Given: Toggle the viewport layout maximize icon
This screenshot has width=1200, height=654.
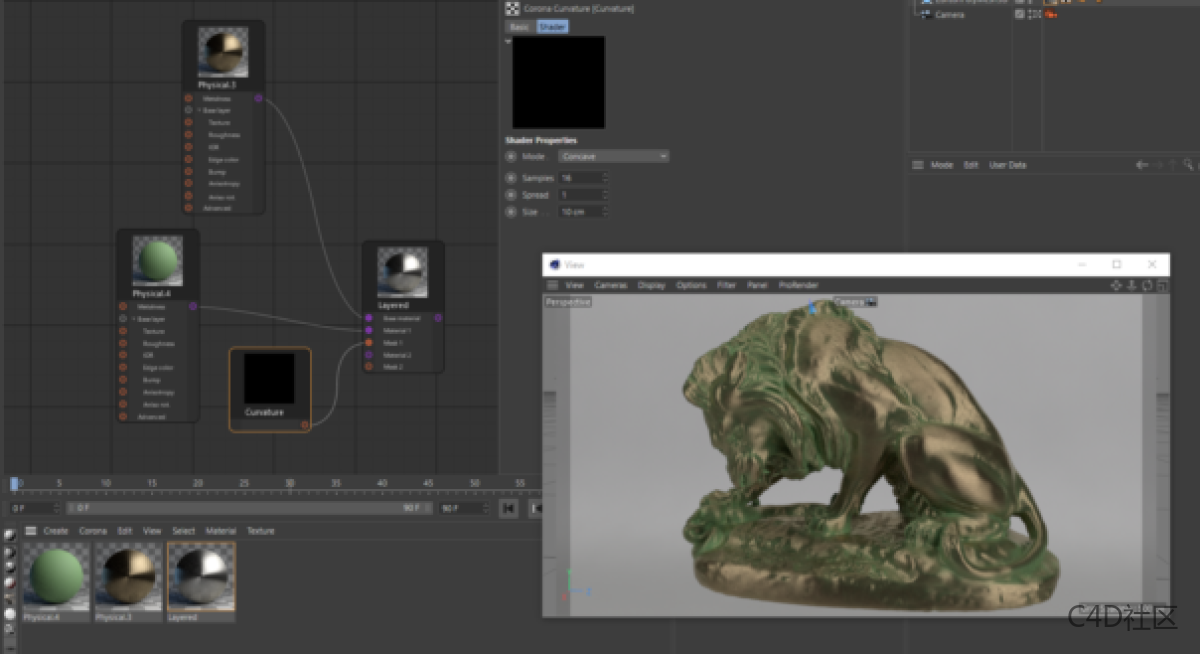Looking at the screenshot, I should click(x=1162, y=285).
